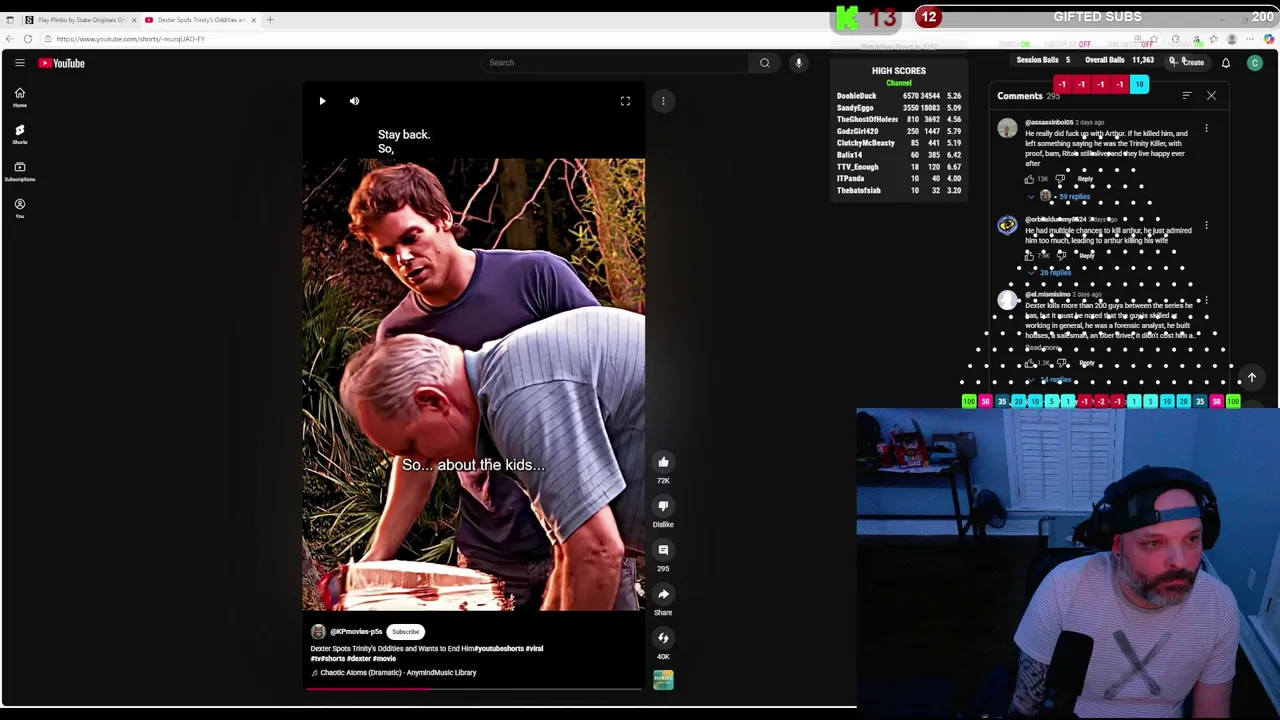
Task: Enter fullscreen with the video fullscreen icon
Action: point(625,101)
